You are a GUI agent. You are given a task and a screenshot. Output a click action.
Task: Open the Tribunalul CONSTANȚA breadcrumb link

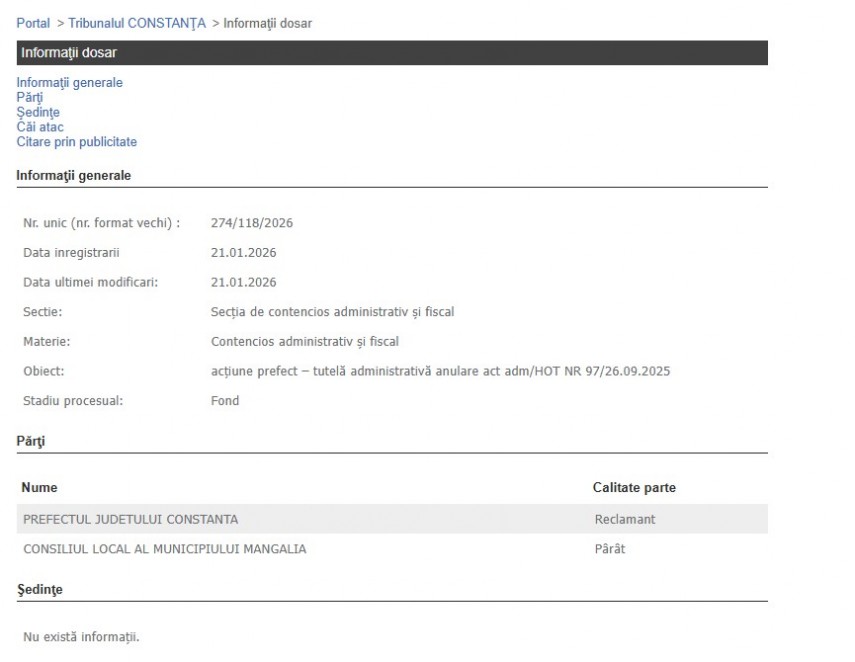pos(137,23)
